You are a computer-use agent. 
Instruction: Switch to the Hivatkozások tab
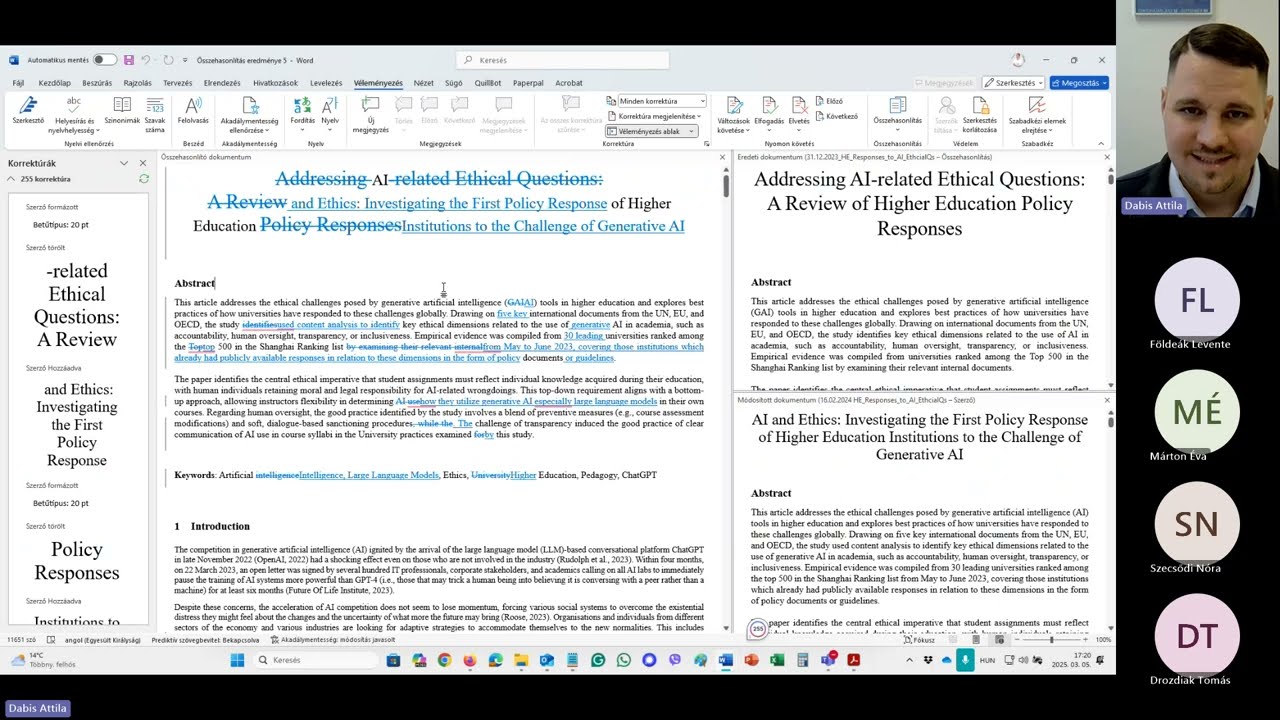point(275,83)
